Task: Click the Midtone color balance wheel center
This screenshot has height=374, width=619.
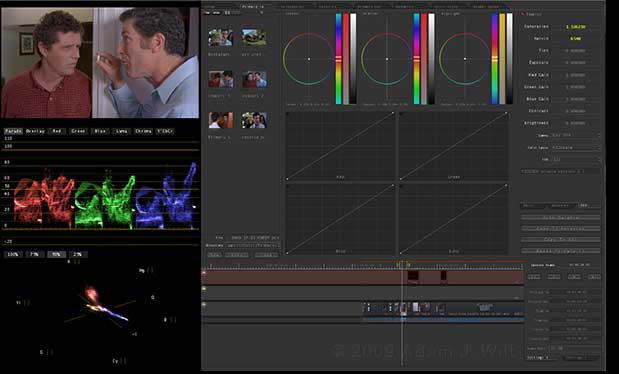Action: 387,59
